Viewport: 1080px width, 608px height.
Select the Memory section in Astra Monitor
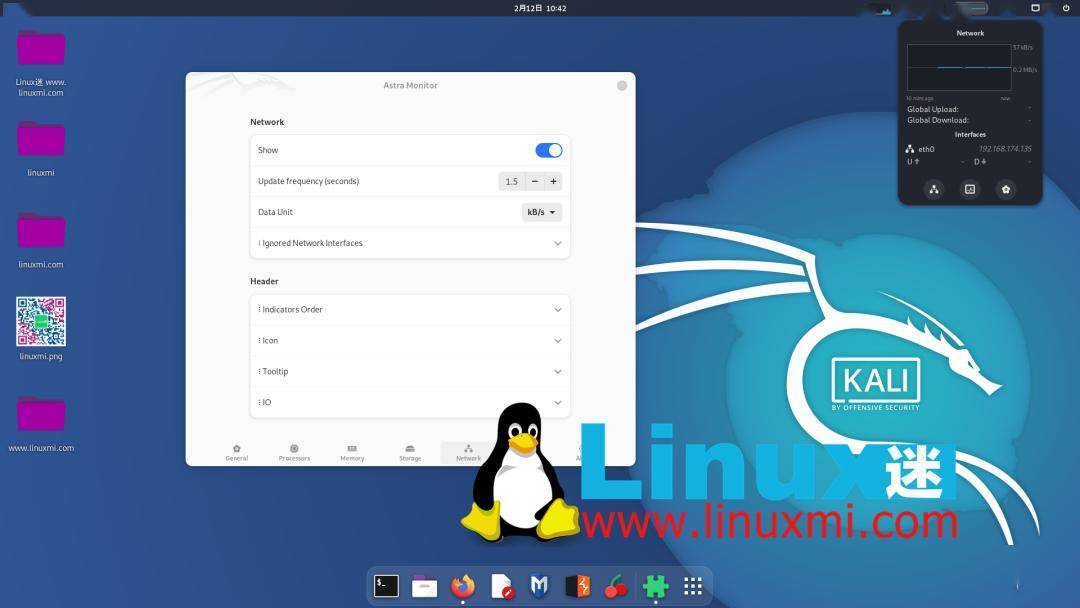tap(352, 450)
